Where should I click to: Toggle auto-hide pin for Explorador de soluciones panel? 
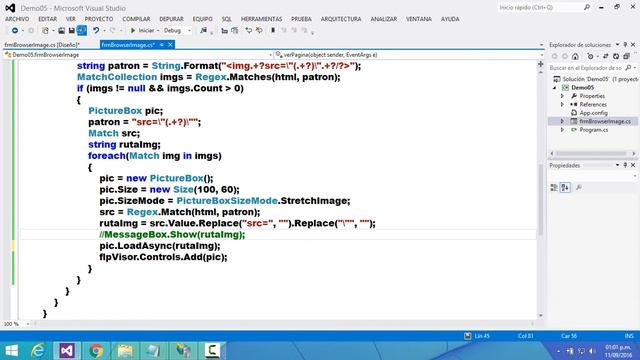(625, 44)
